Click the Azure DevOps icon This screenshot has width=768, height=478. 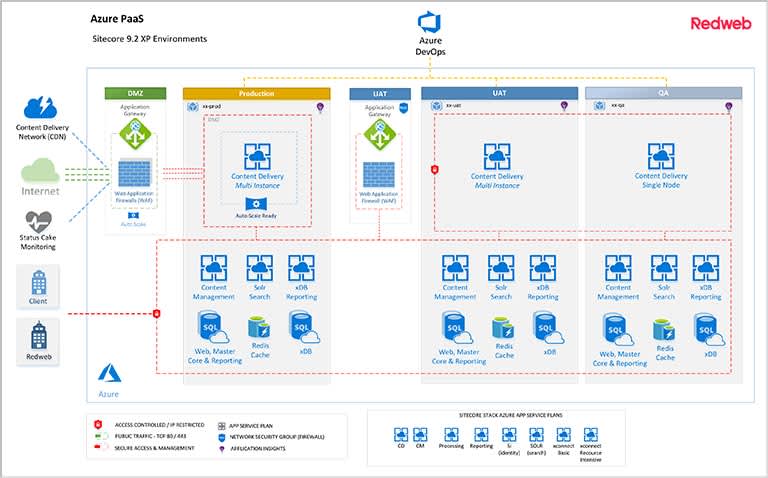430,22
